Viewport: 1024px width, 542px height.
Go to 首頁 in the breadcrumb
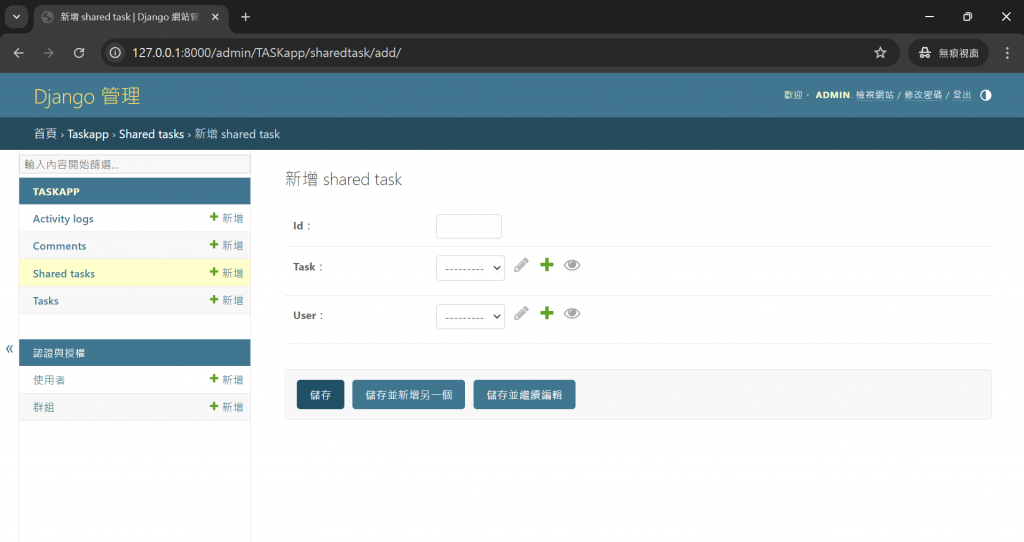(x=45, y=134)
